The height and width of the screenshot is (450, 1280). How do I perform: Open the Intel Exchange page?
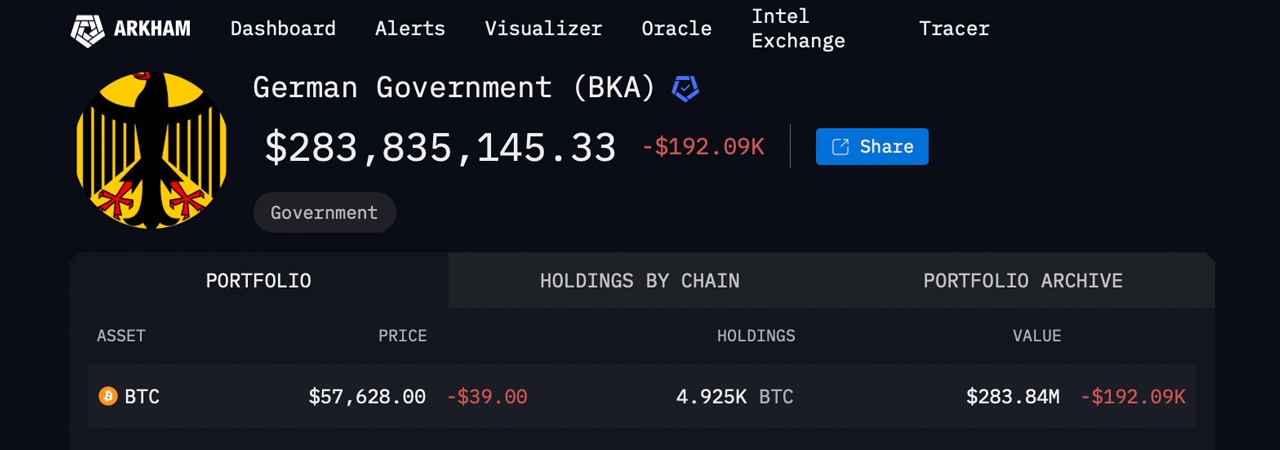[x=798, y=29]
